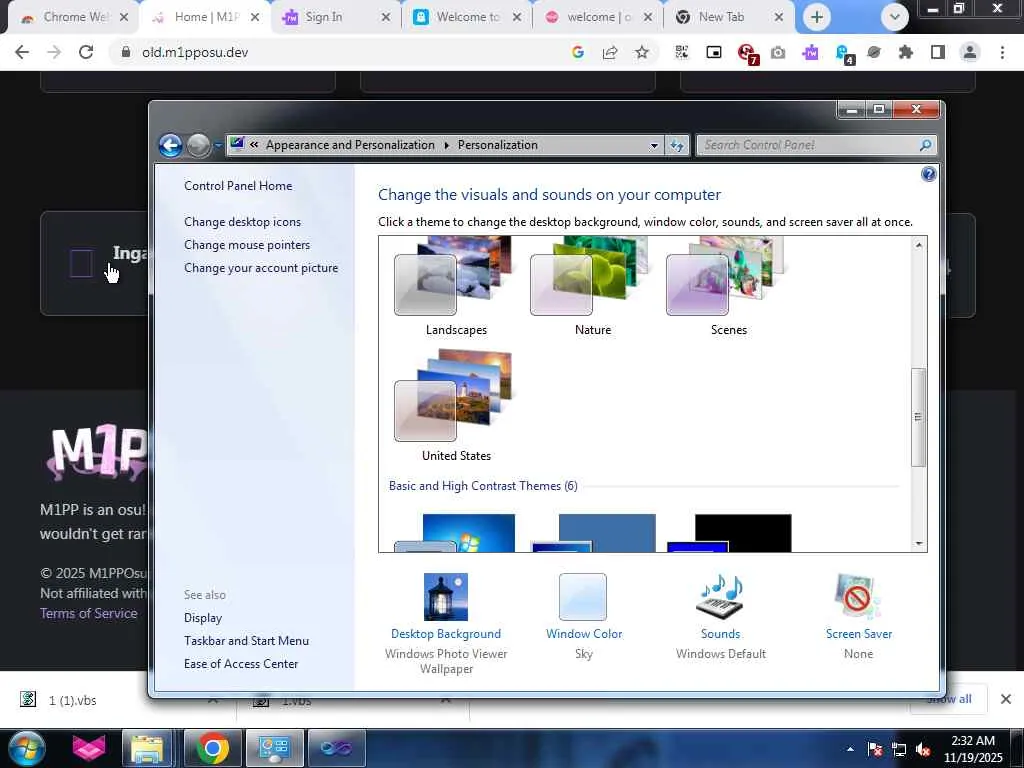Open the Chrome tab search dropdown

point(895,17)
